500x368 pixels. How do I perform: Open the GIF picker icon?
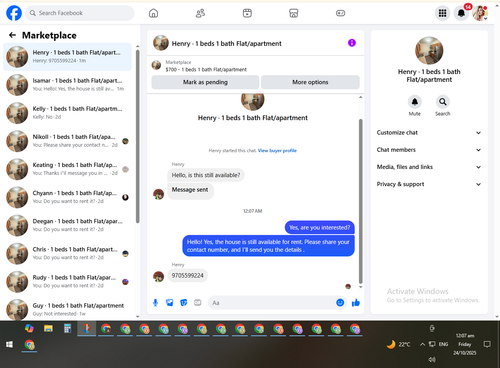[x=198, y=303]
